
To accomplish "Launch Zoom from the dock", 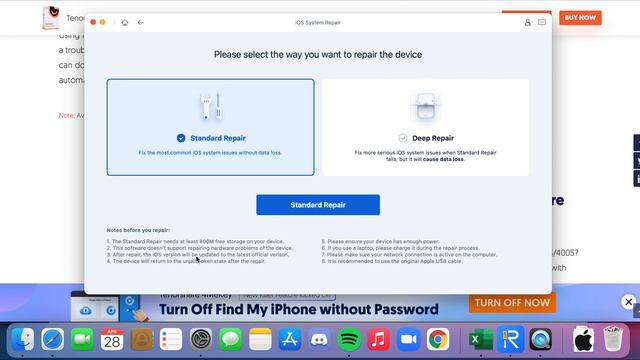I will (x=409, y=339).
